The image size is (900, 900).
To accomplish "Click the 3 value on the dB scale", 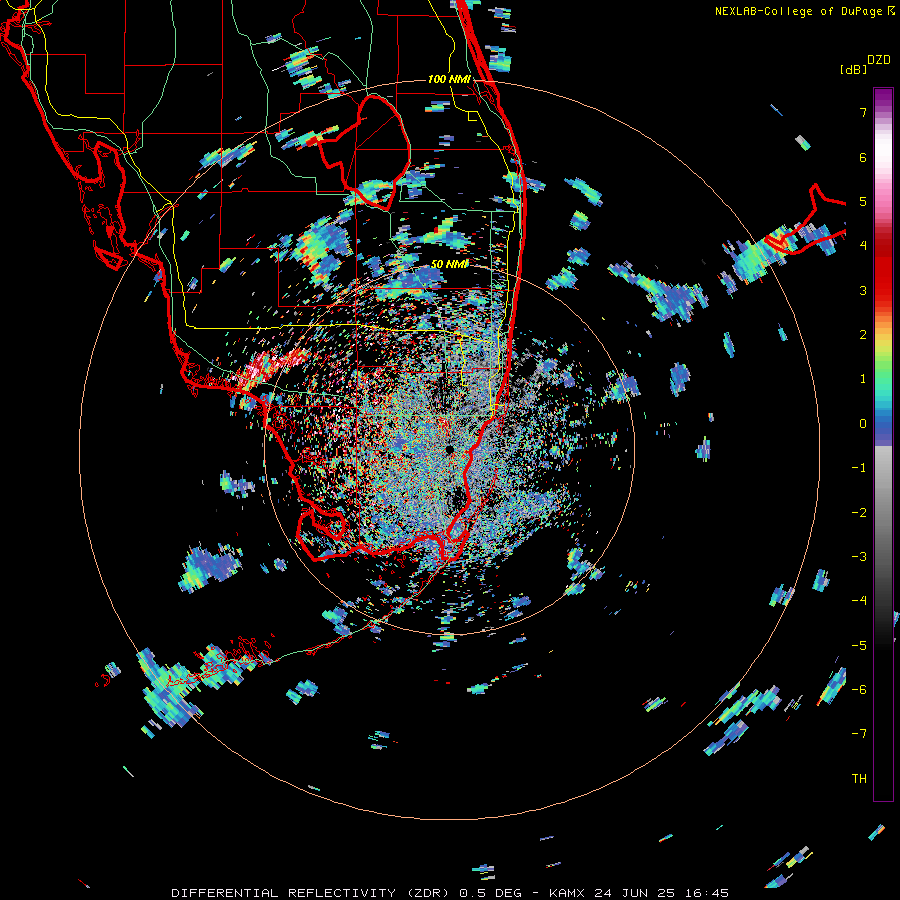I will tap(863, 290).
